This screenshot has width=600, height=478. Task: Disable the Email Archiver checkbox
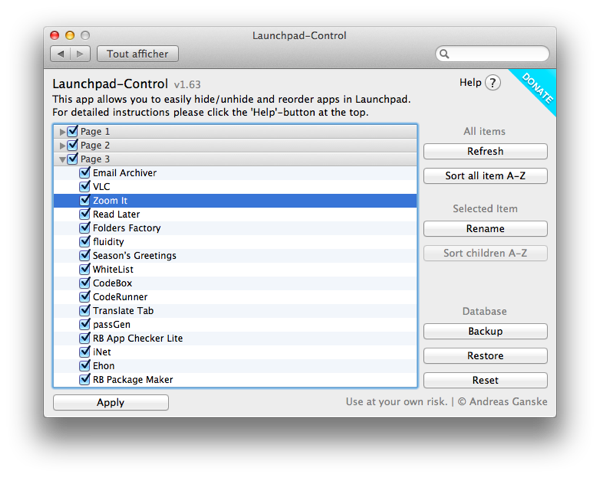click(x=85, y=173)
